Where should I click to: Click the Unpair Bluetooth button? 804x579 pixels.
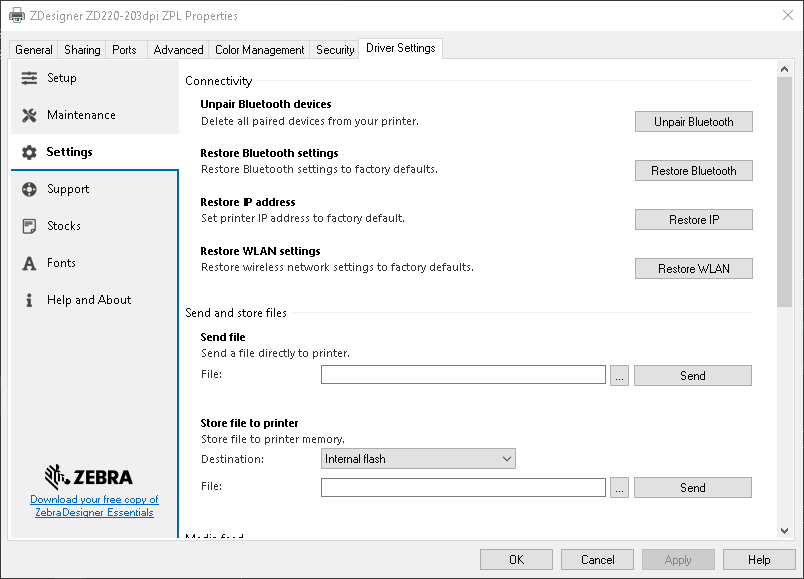pyautogui.click(x=693, y=121)
